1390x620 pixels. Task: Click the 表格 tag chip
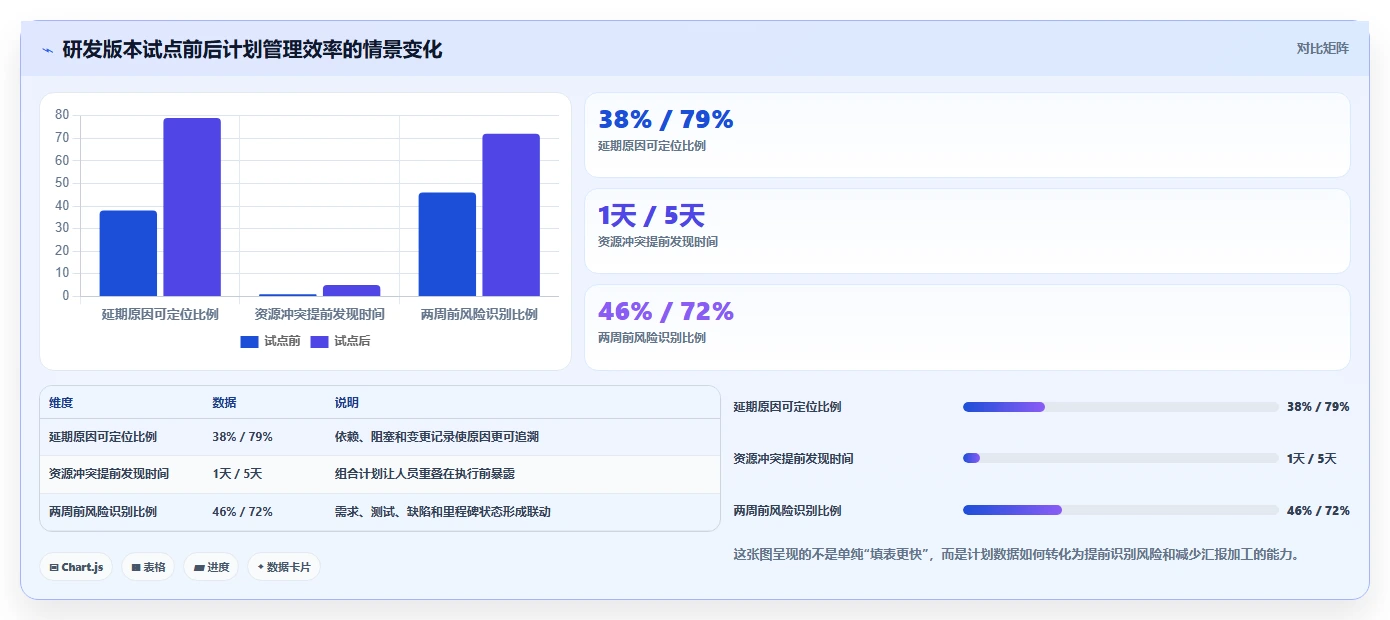point(148,567)
